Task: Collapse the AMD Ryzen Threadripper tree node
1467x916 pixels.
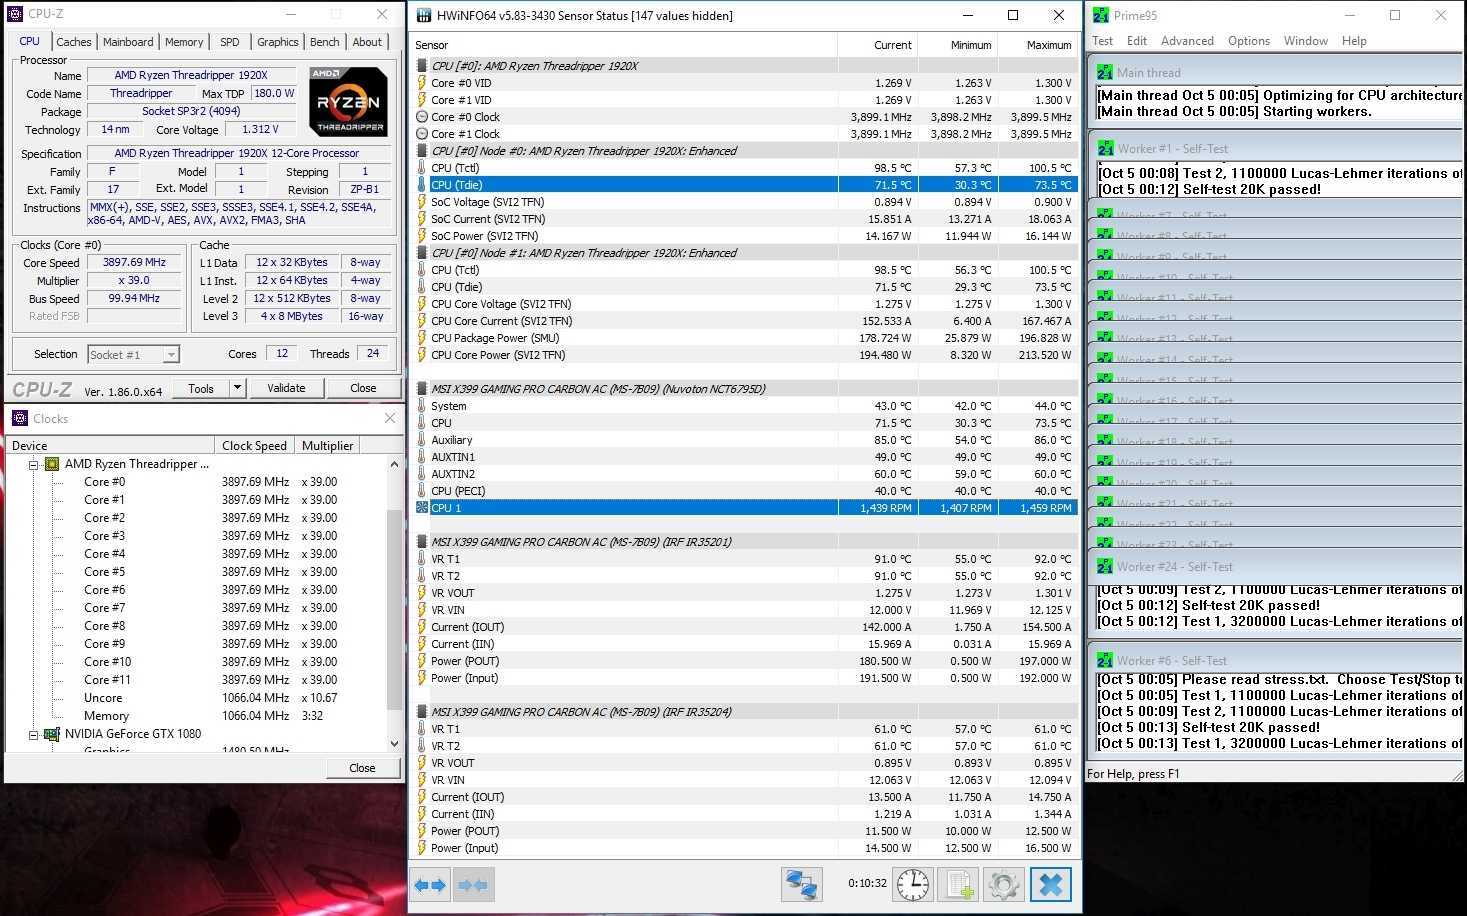Action: pos(33,464)
